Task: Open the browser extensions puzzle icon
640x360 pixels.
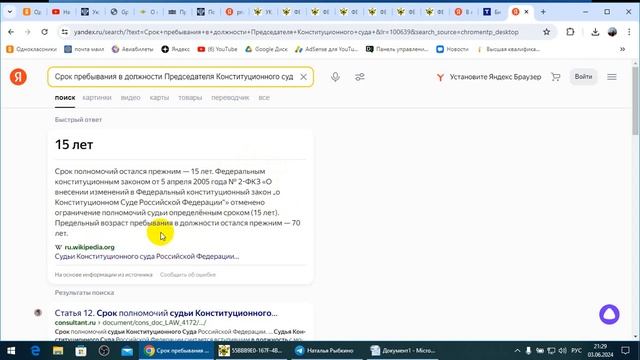Action: [570, 32]
